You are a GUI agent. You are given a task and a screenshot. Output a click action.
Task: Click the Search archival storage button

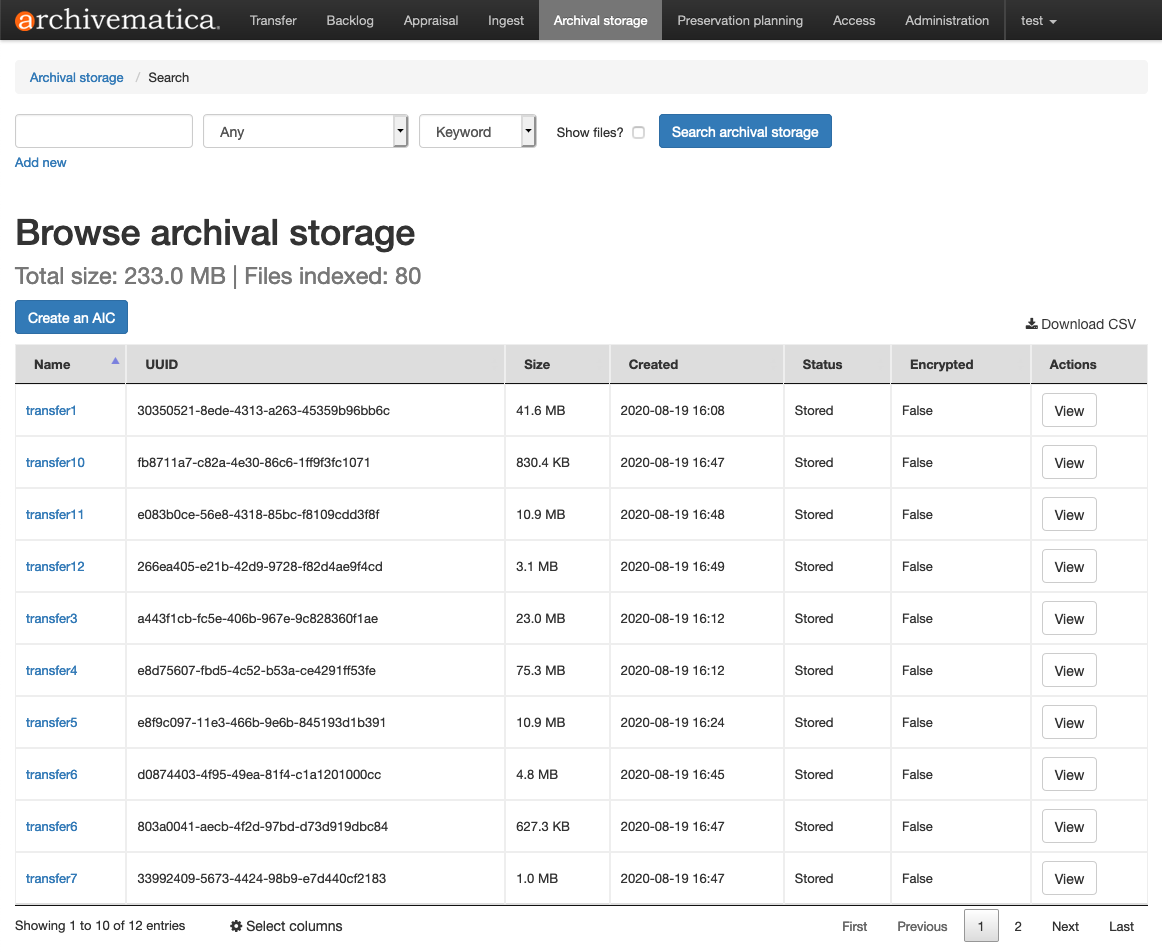click(x=745, y=131)
